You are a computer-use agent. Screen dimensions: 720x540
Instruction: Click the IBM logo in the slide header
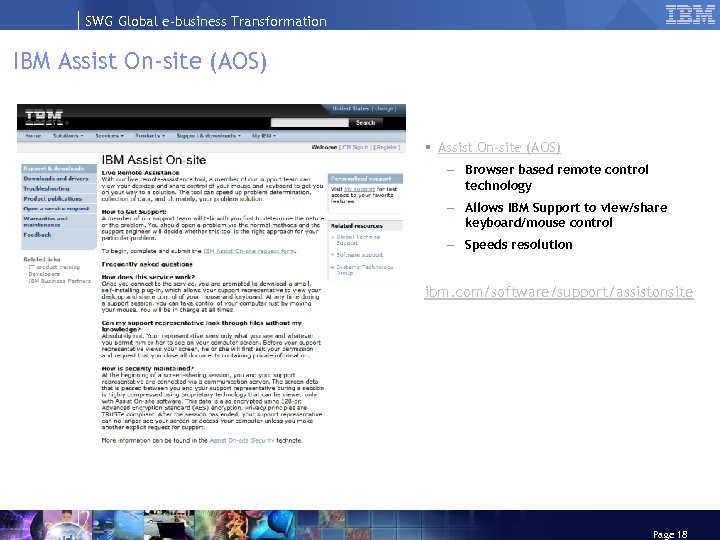click(x=690, y=14)
